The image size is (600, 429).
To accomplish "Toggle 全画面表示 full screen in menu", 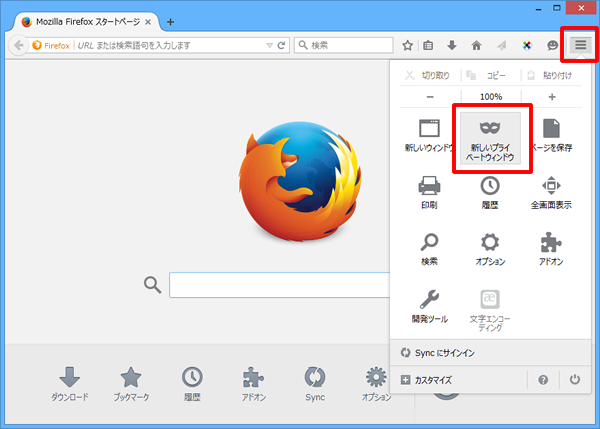I will [x=551, y=192].
